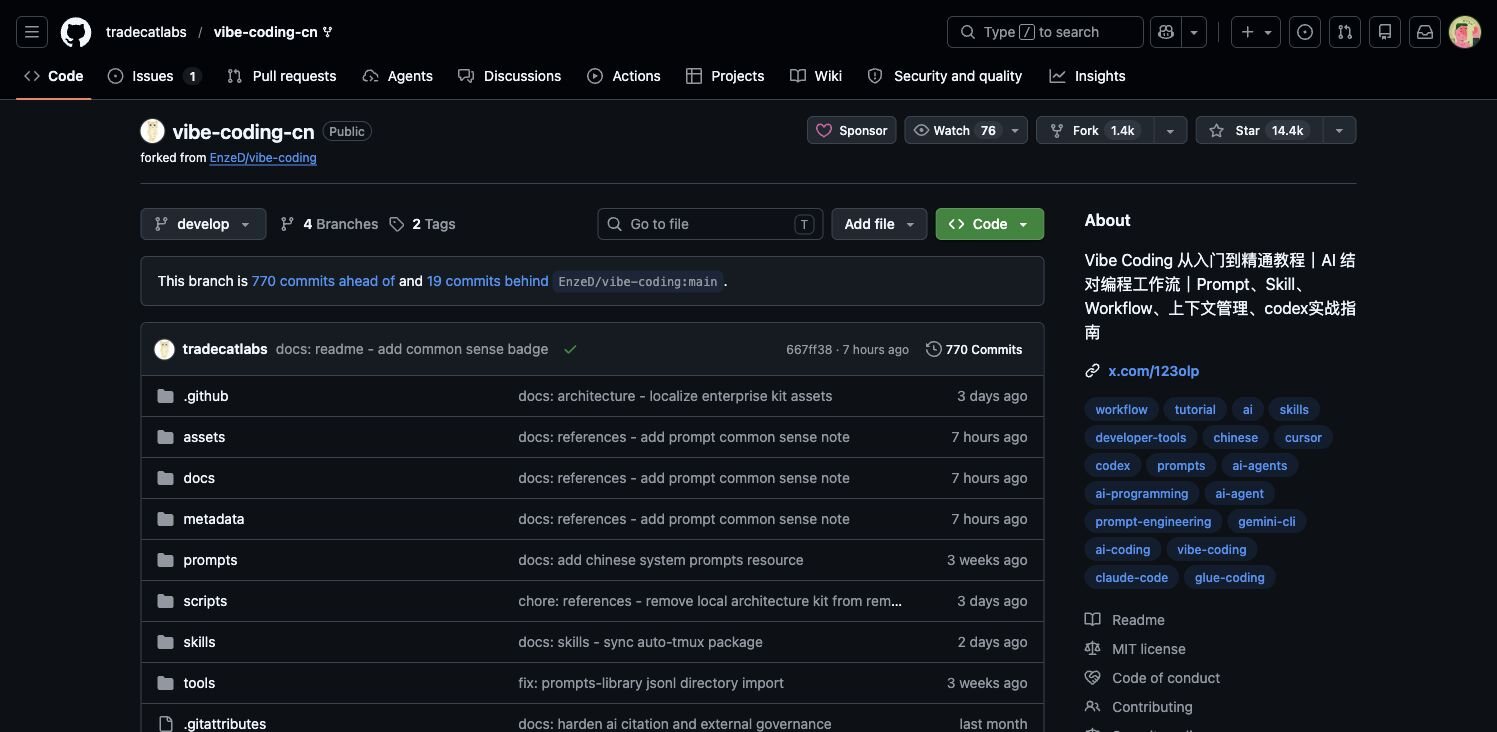Select the prompt-engineering topic tag
This screenshot has height=732, width=1497.
point(1153,522)
